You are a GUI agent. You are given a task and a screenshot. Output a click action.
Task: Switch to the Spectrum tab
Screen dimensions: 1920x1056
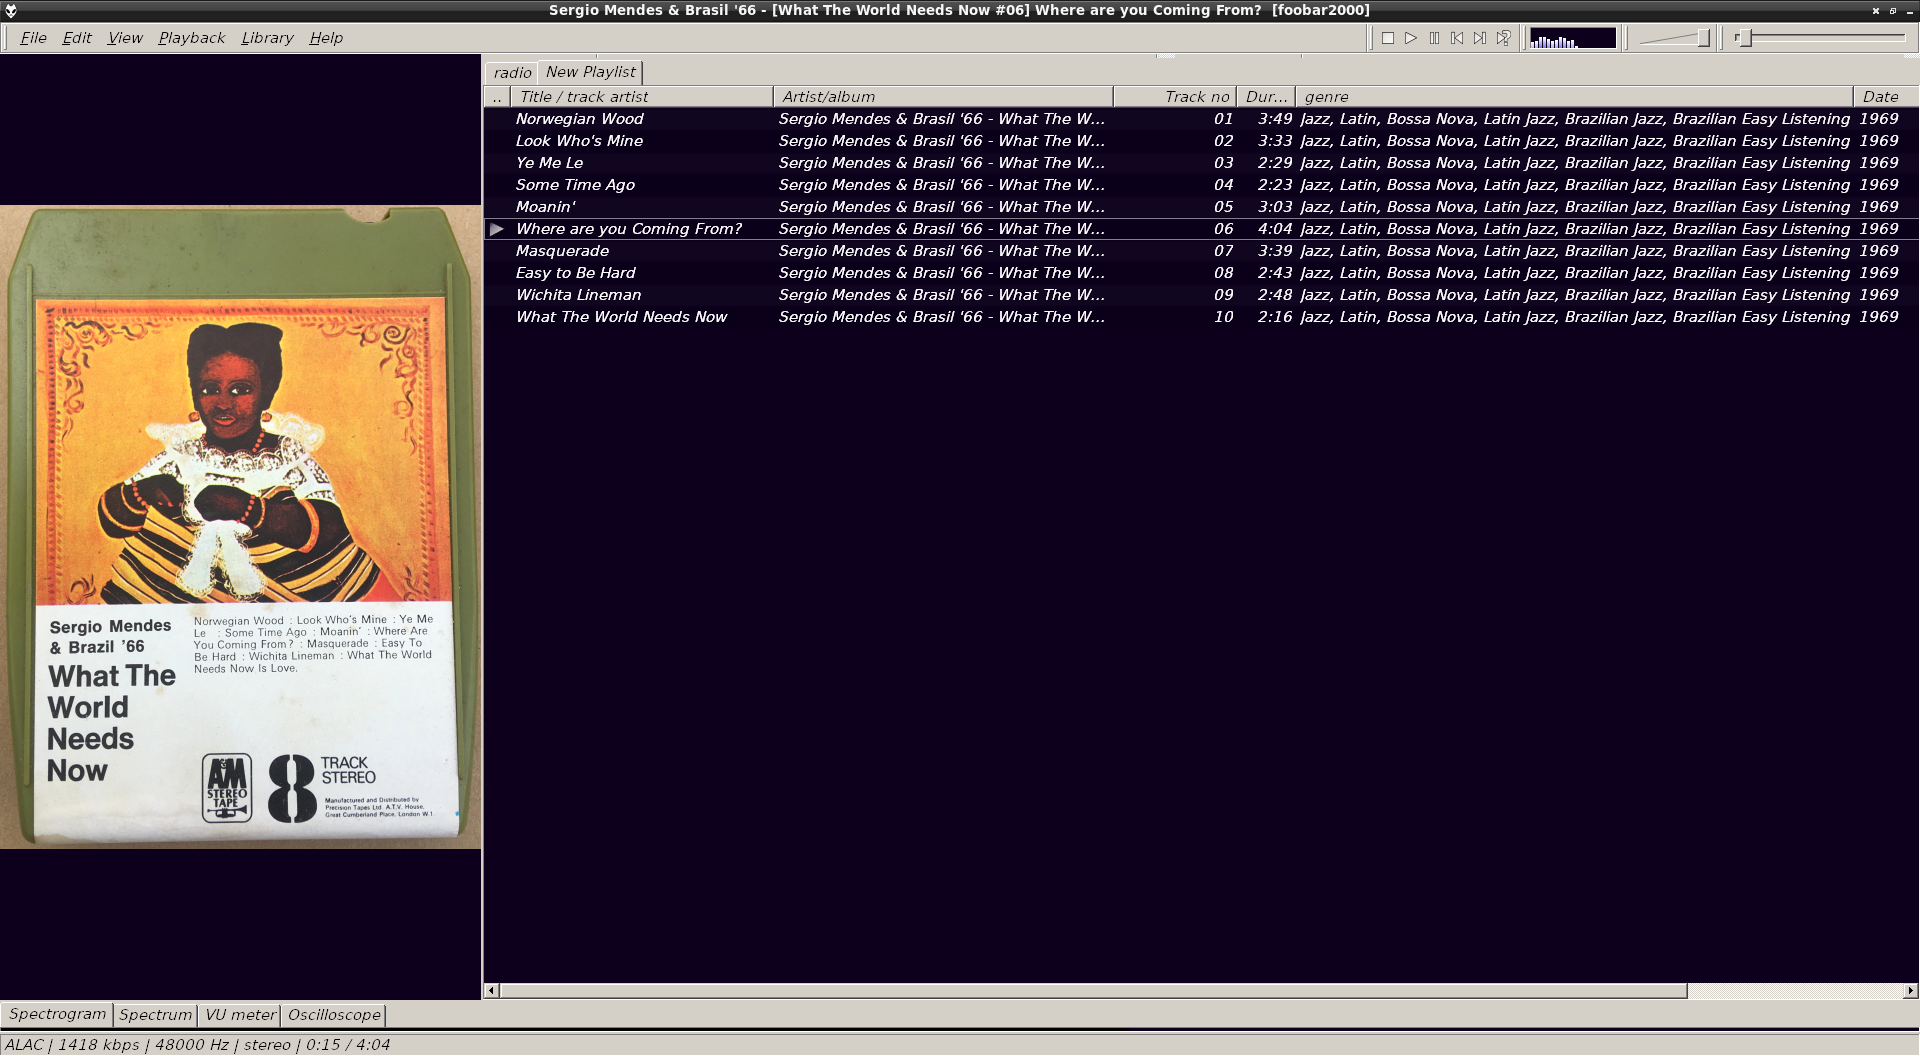coord(155,1015)
